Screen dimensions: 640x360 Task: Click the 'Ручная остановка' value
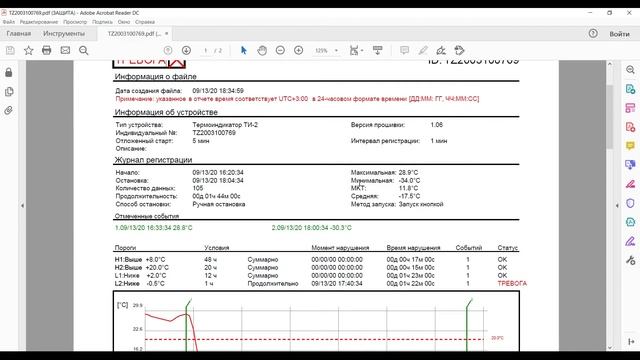point(219,204)
